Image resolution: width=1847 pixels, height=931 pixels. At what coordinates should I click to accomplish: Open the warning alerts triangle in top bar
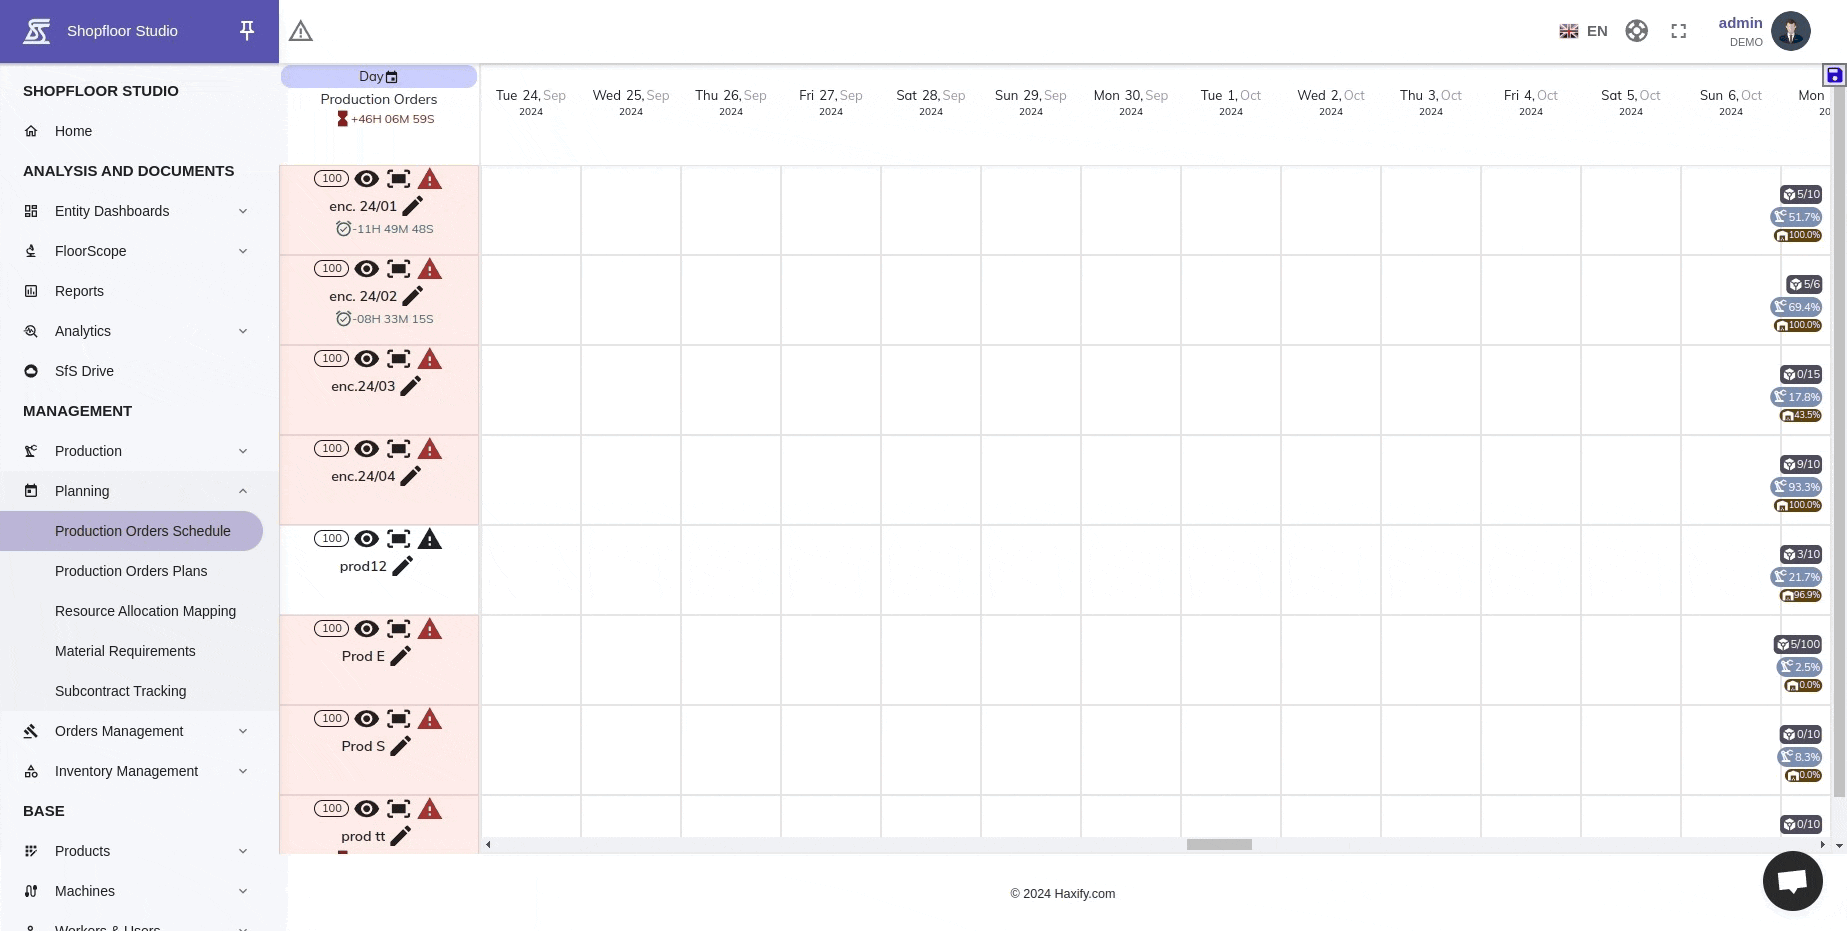pos(301,32)
